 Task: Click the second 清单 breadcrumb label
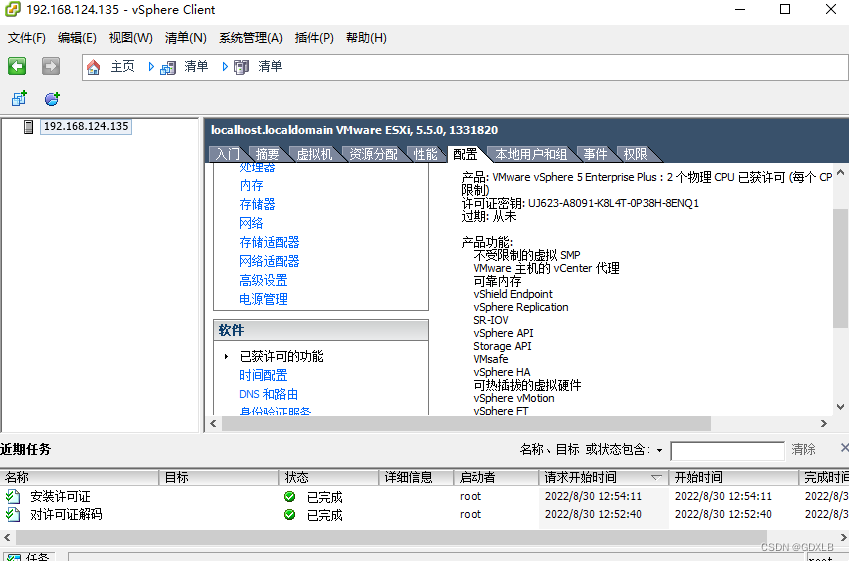tap(270, 67)
